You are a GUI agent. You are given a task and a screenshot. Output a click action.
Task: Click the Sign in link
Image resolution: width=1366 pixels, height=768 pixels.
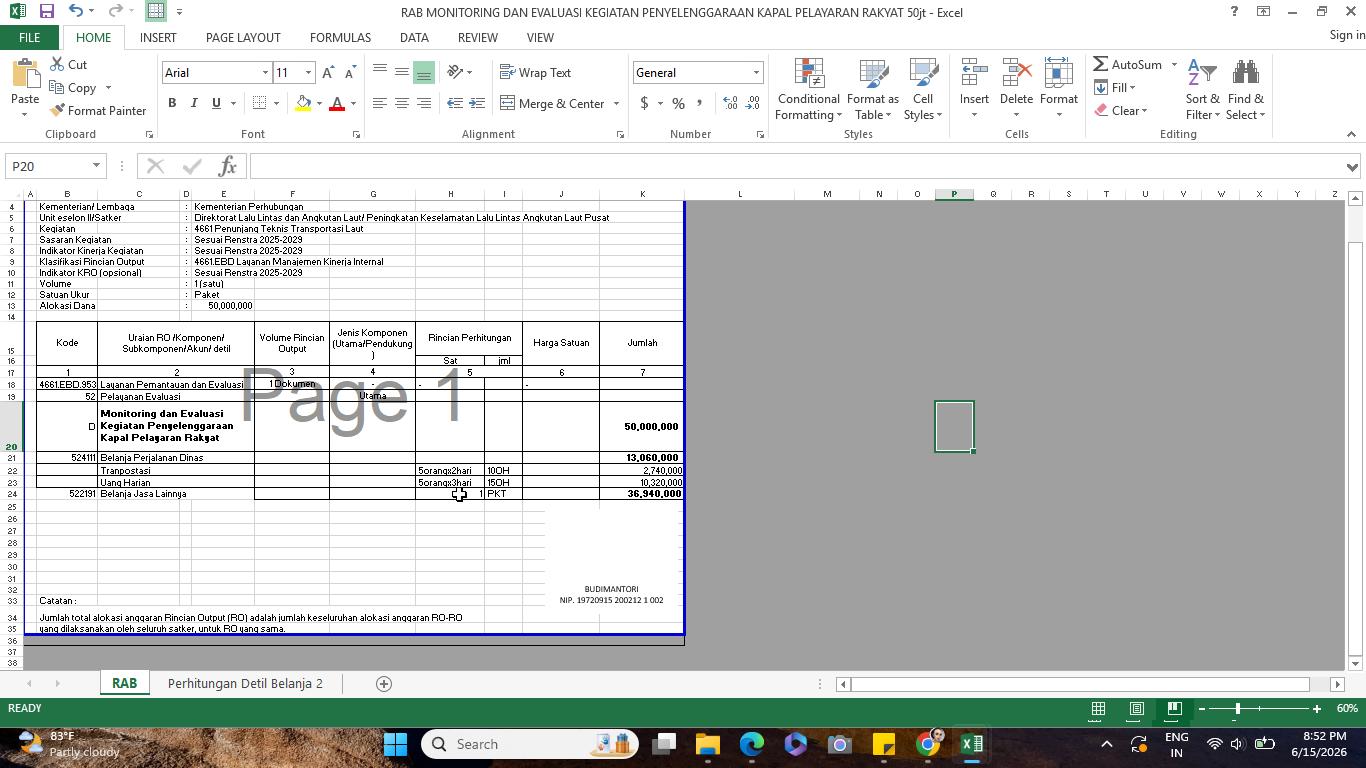pyautogui.click(x=1347, y=35)
